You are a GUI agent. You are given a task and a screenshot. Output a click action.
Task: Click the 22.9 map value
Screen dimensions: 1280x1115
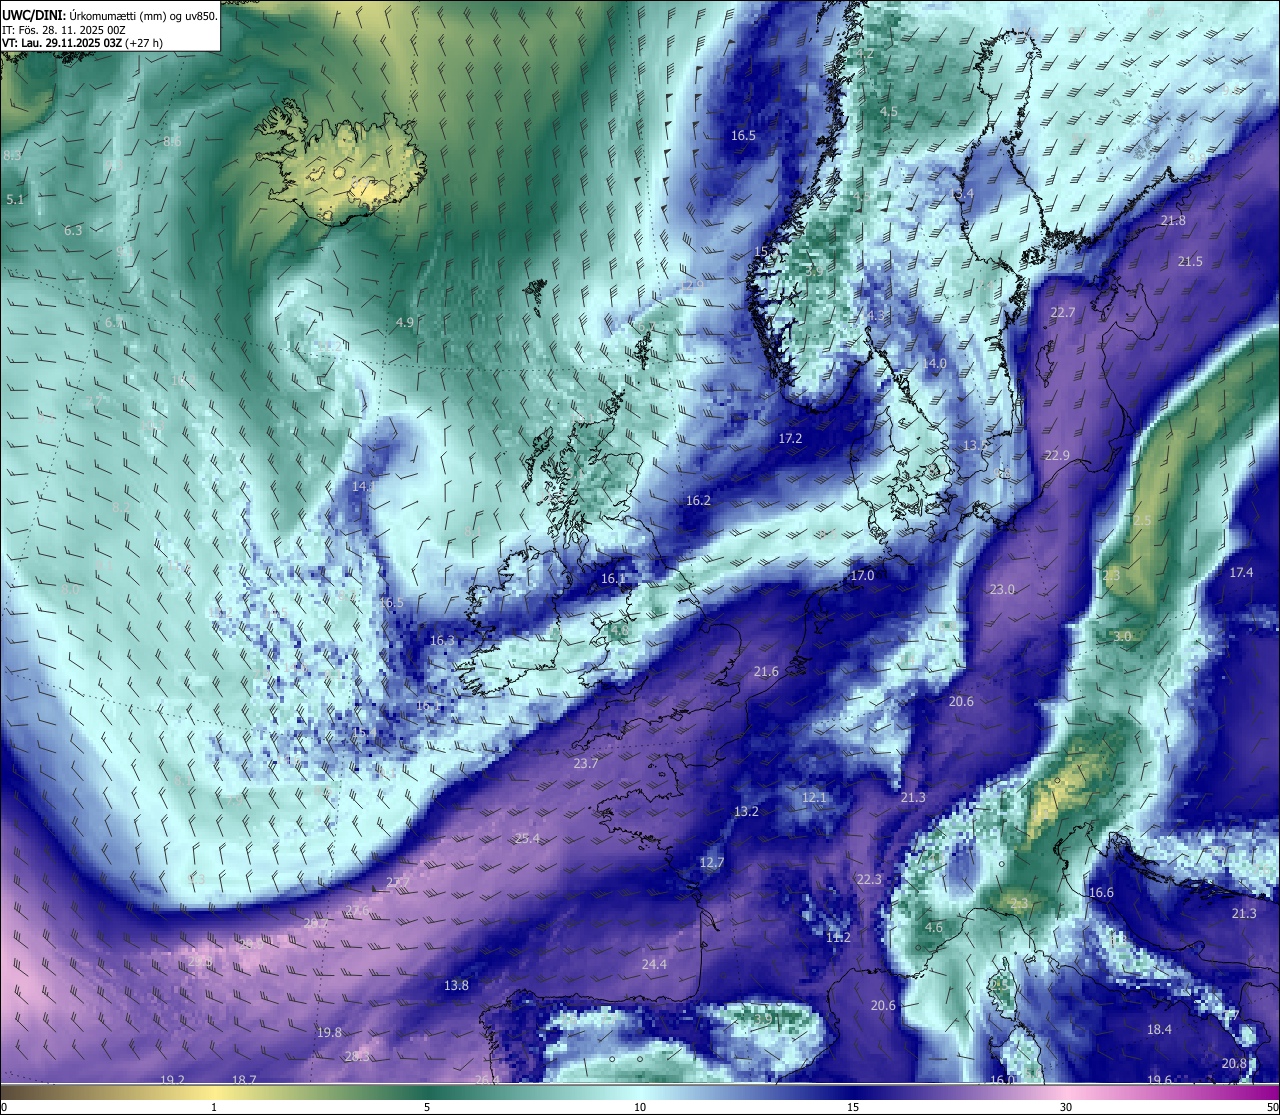click(x=1057, y=455)
